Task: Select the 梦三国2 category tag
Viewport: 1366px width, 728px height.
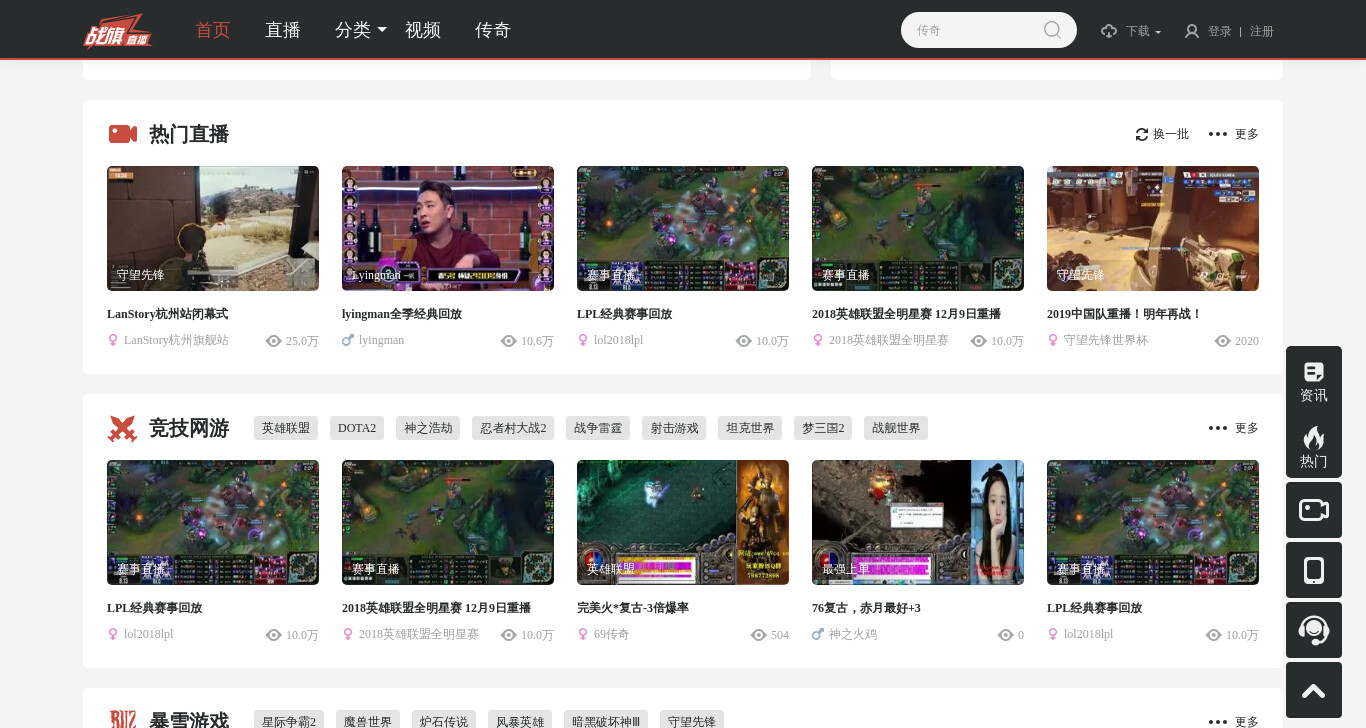Action: point(823,428)
